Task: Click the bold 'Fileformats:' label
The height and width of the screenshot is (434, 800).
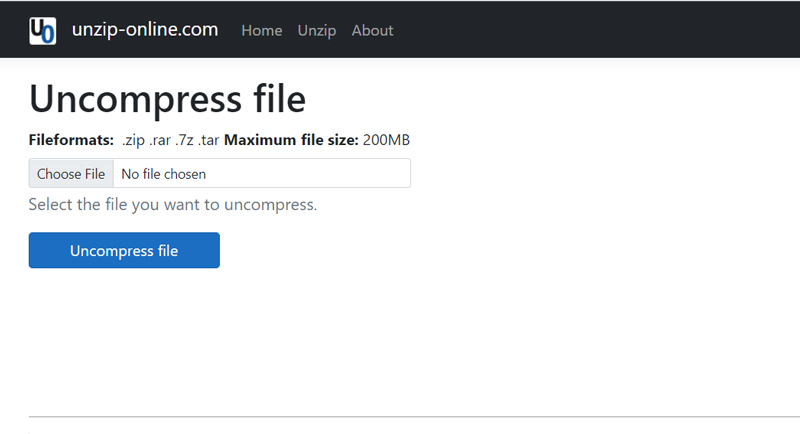Action: [71, 140]
